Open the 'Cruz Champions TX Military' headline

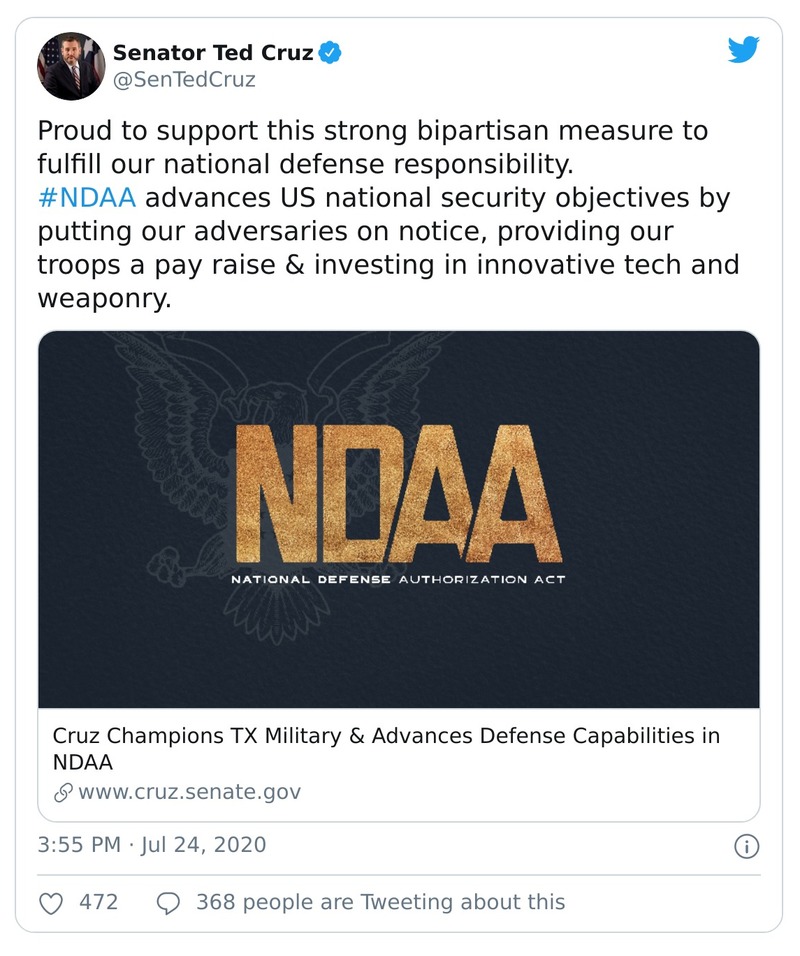click(385, 748)
